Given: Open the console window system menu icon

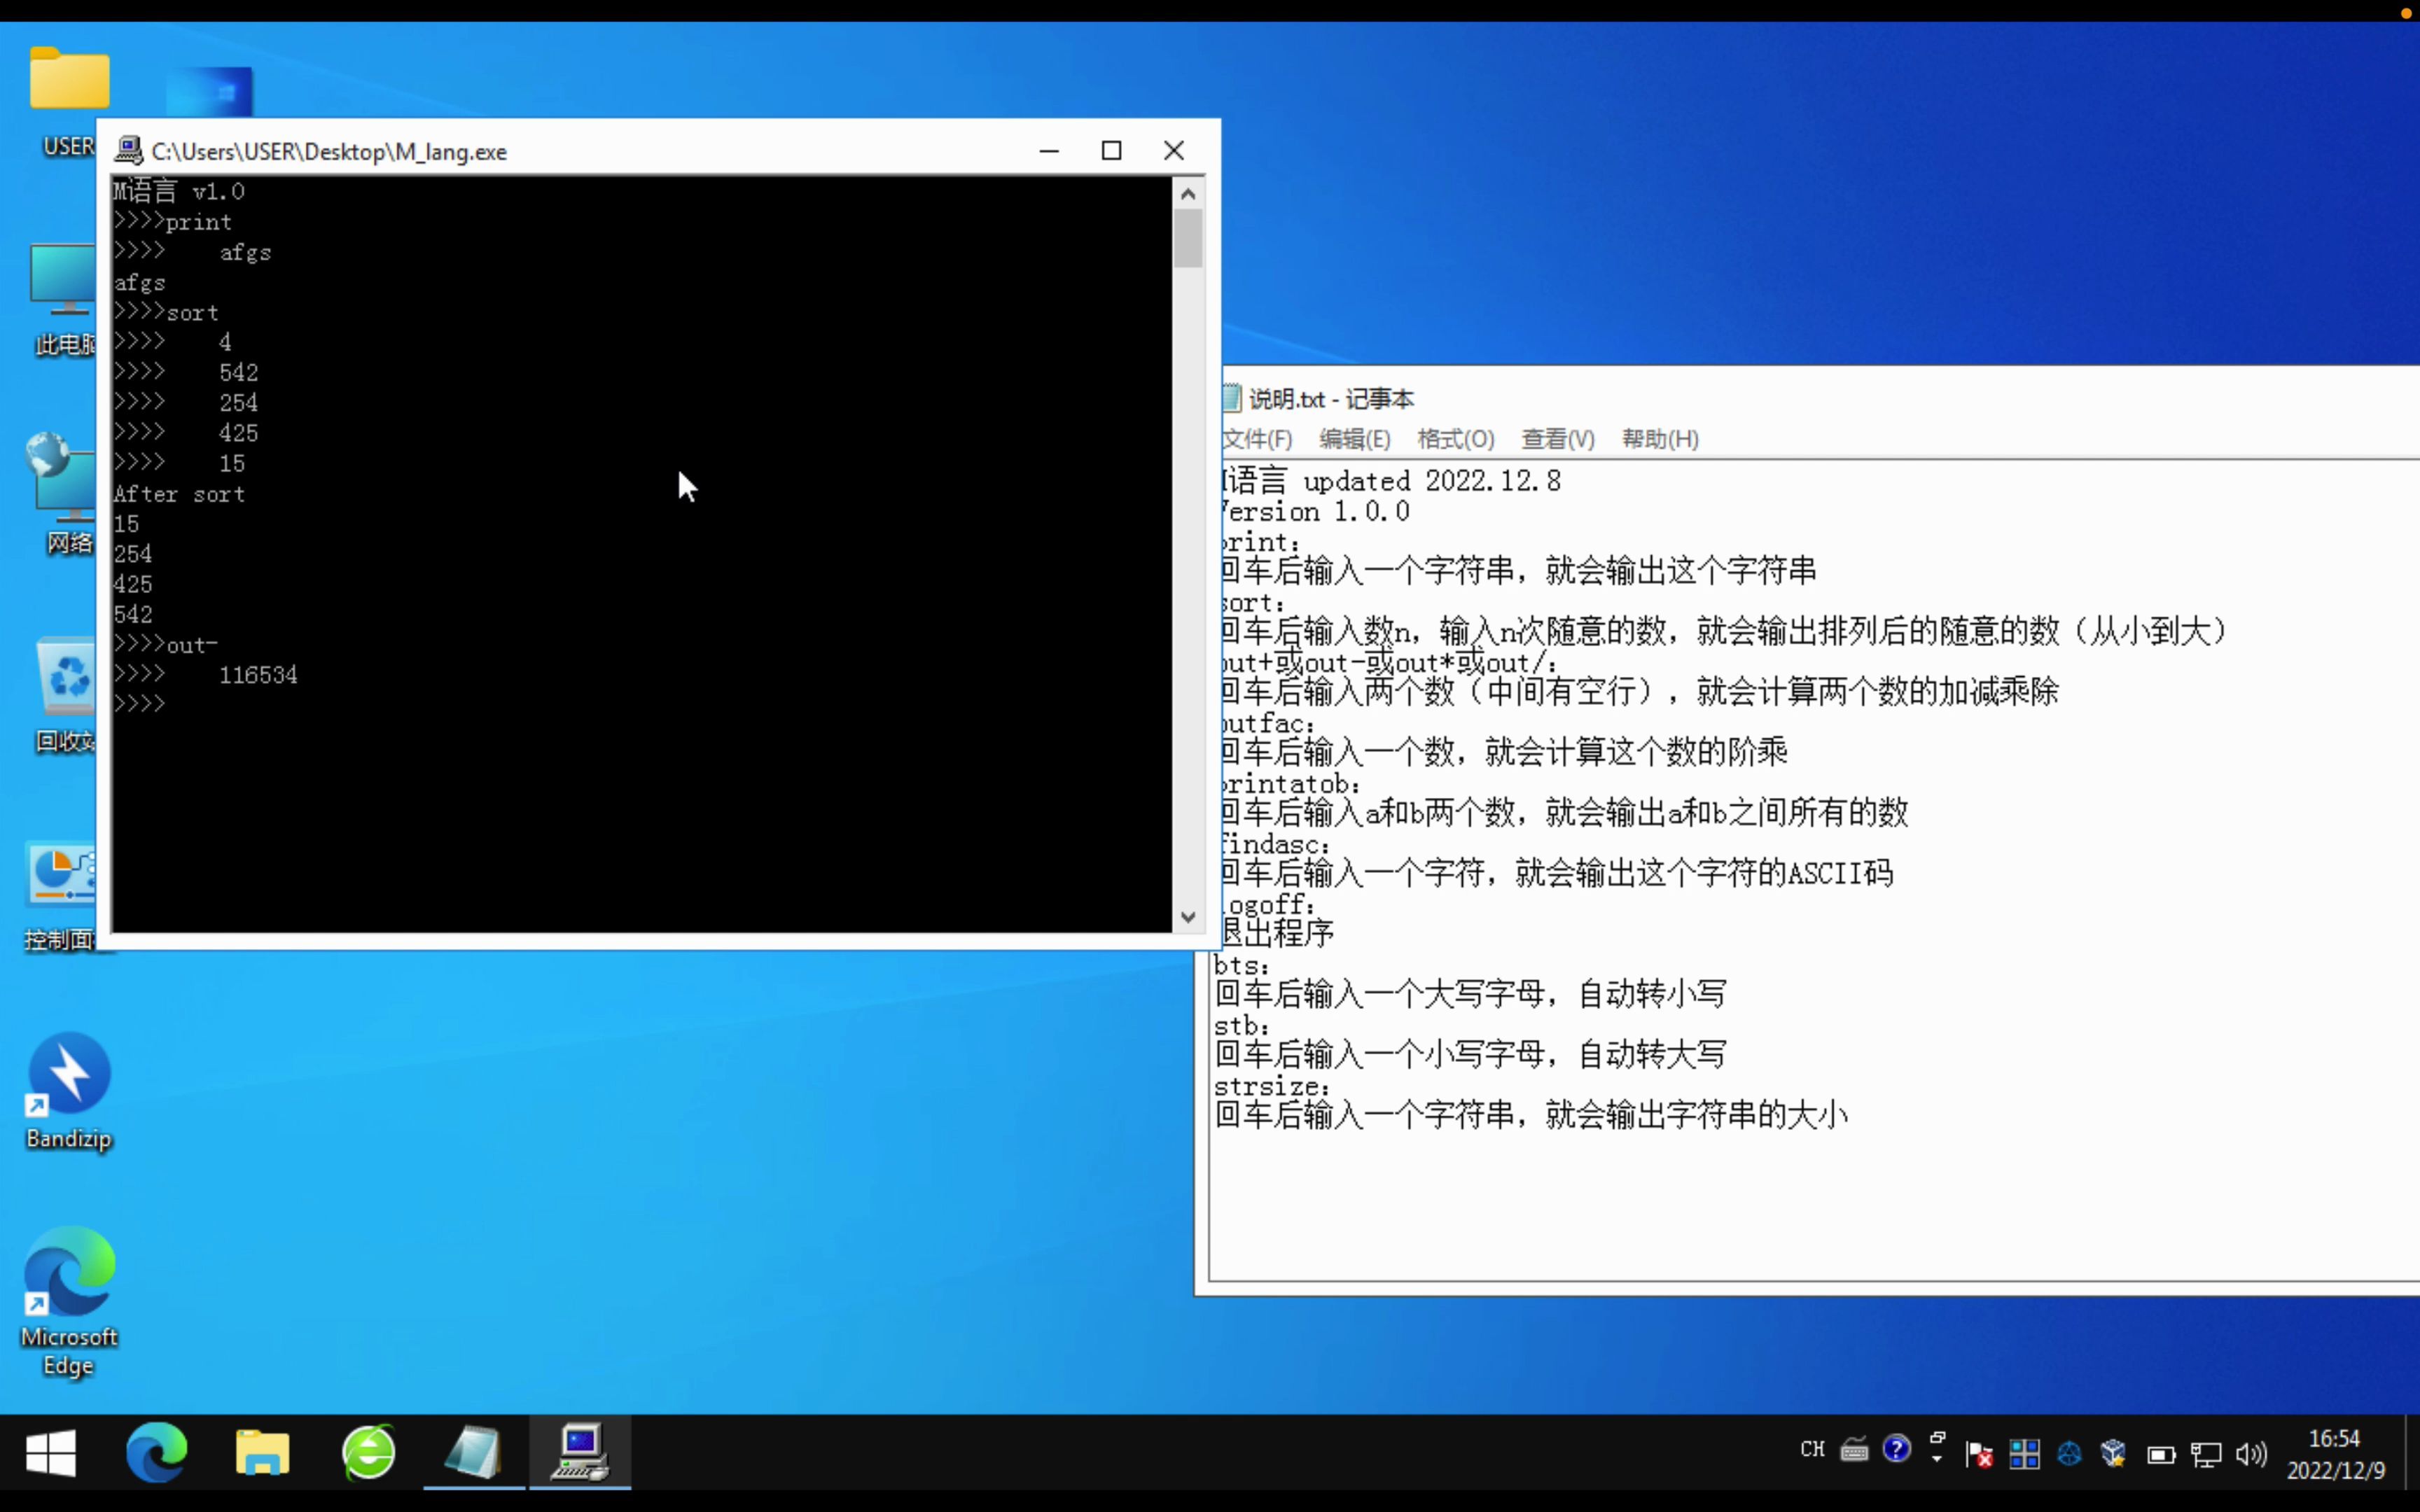Looking at the screenshot, I should tap(128, 151).
